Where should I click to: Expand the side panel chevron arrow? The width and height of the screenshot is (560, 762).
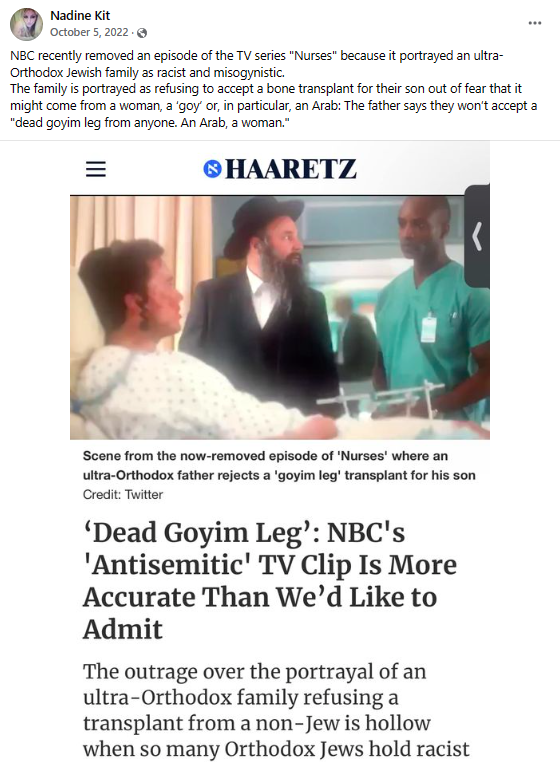click(x=478, y=236)
